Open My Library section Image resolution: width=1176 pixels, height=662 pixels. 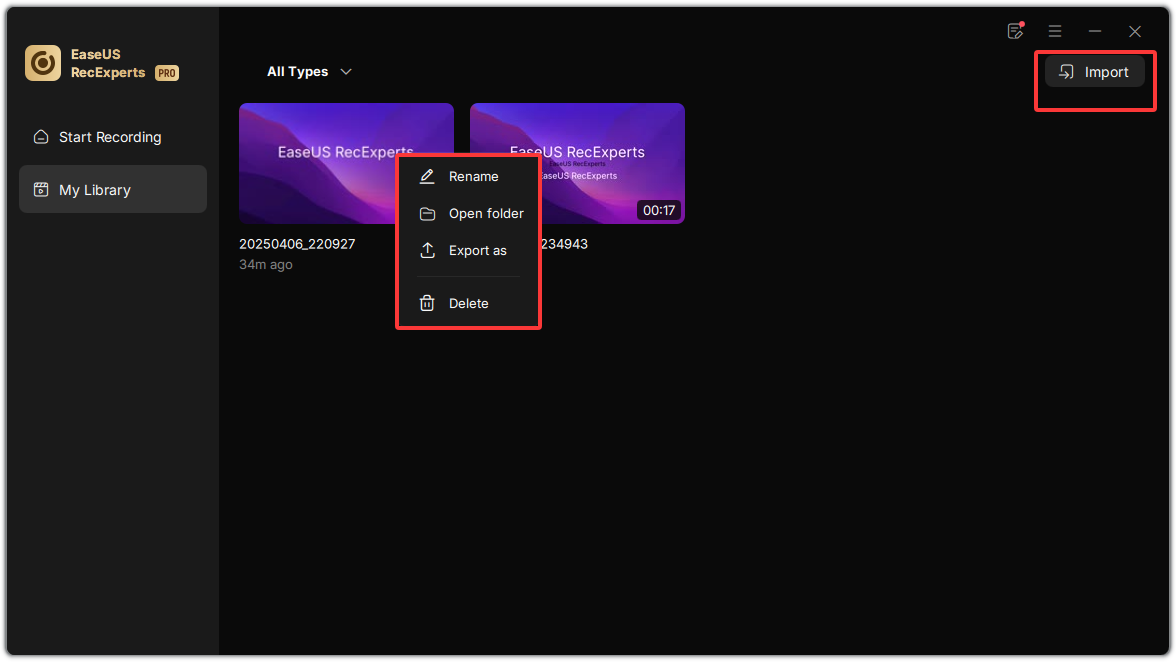tap(112, 190)
